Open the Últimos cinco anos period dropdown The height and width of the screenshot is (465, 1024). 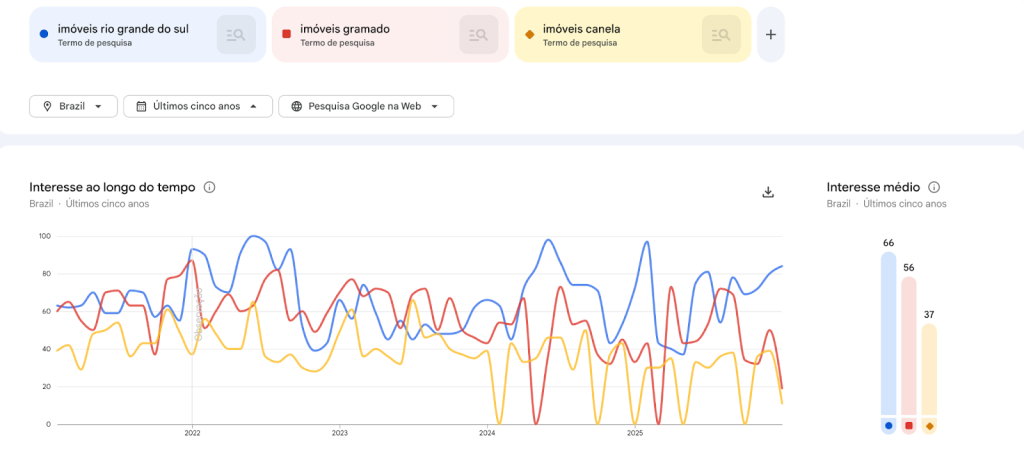coord(198,106)
